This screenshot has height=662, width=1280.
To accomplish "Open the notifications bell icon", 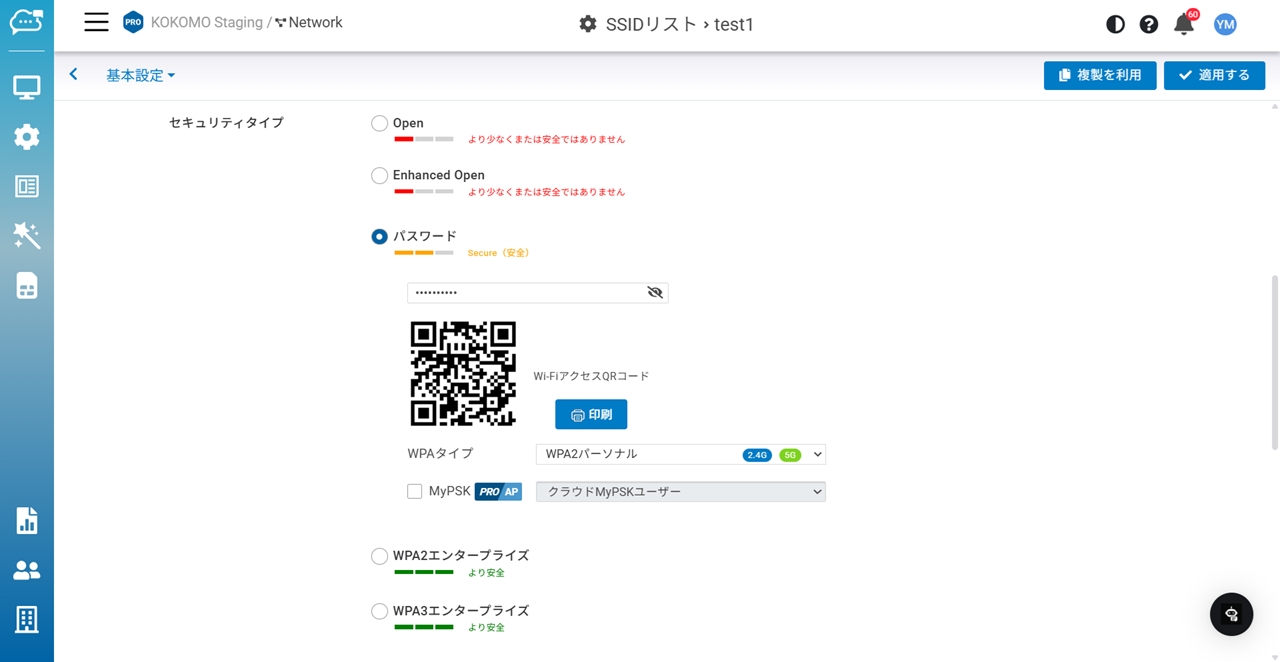I will coord(1183,25).
